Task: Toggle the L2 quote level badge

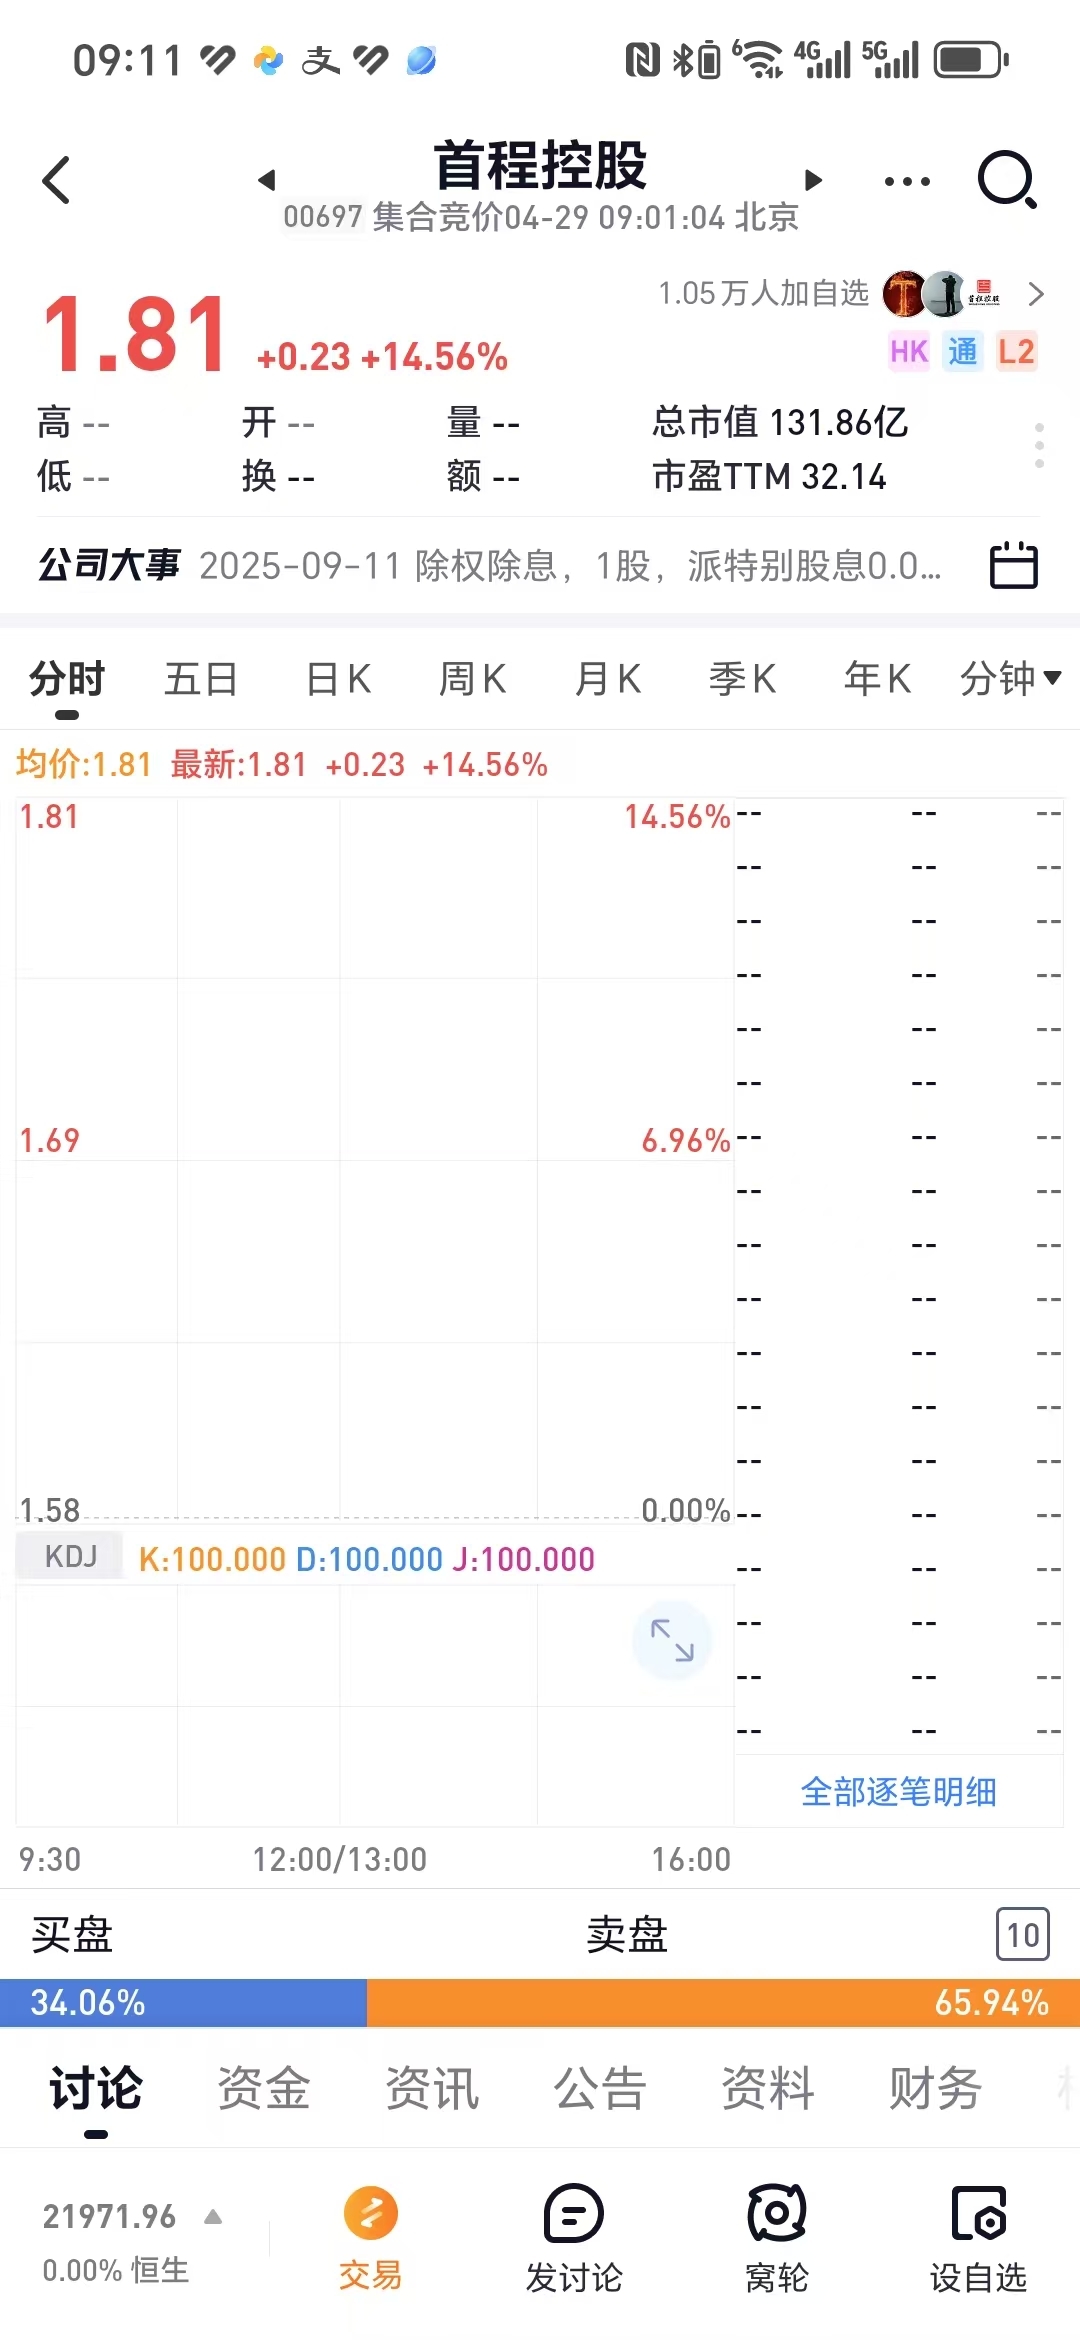Action: point(1016,351)
